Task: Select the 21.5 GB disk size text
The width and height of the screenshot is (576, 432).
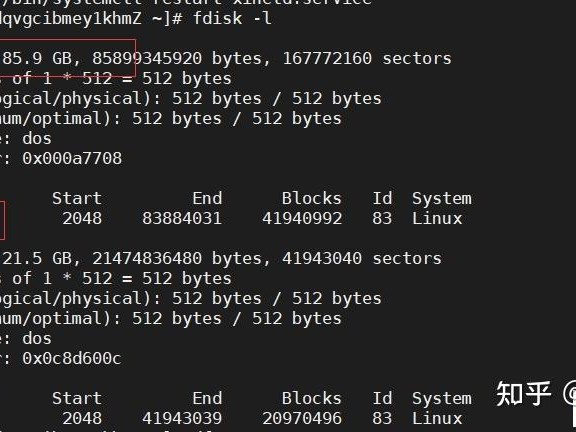Action: point(37,258)
